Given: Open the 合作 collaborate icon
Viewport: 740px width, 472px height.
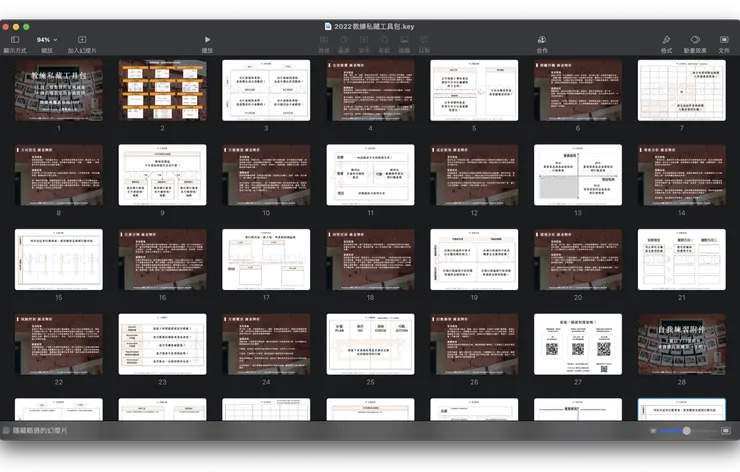Looking at the screenshot, I should pyautogui.click(x=542, y=40).
